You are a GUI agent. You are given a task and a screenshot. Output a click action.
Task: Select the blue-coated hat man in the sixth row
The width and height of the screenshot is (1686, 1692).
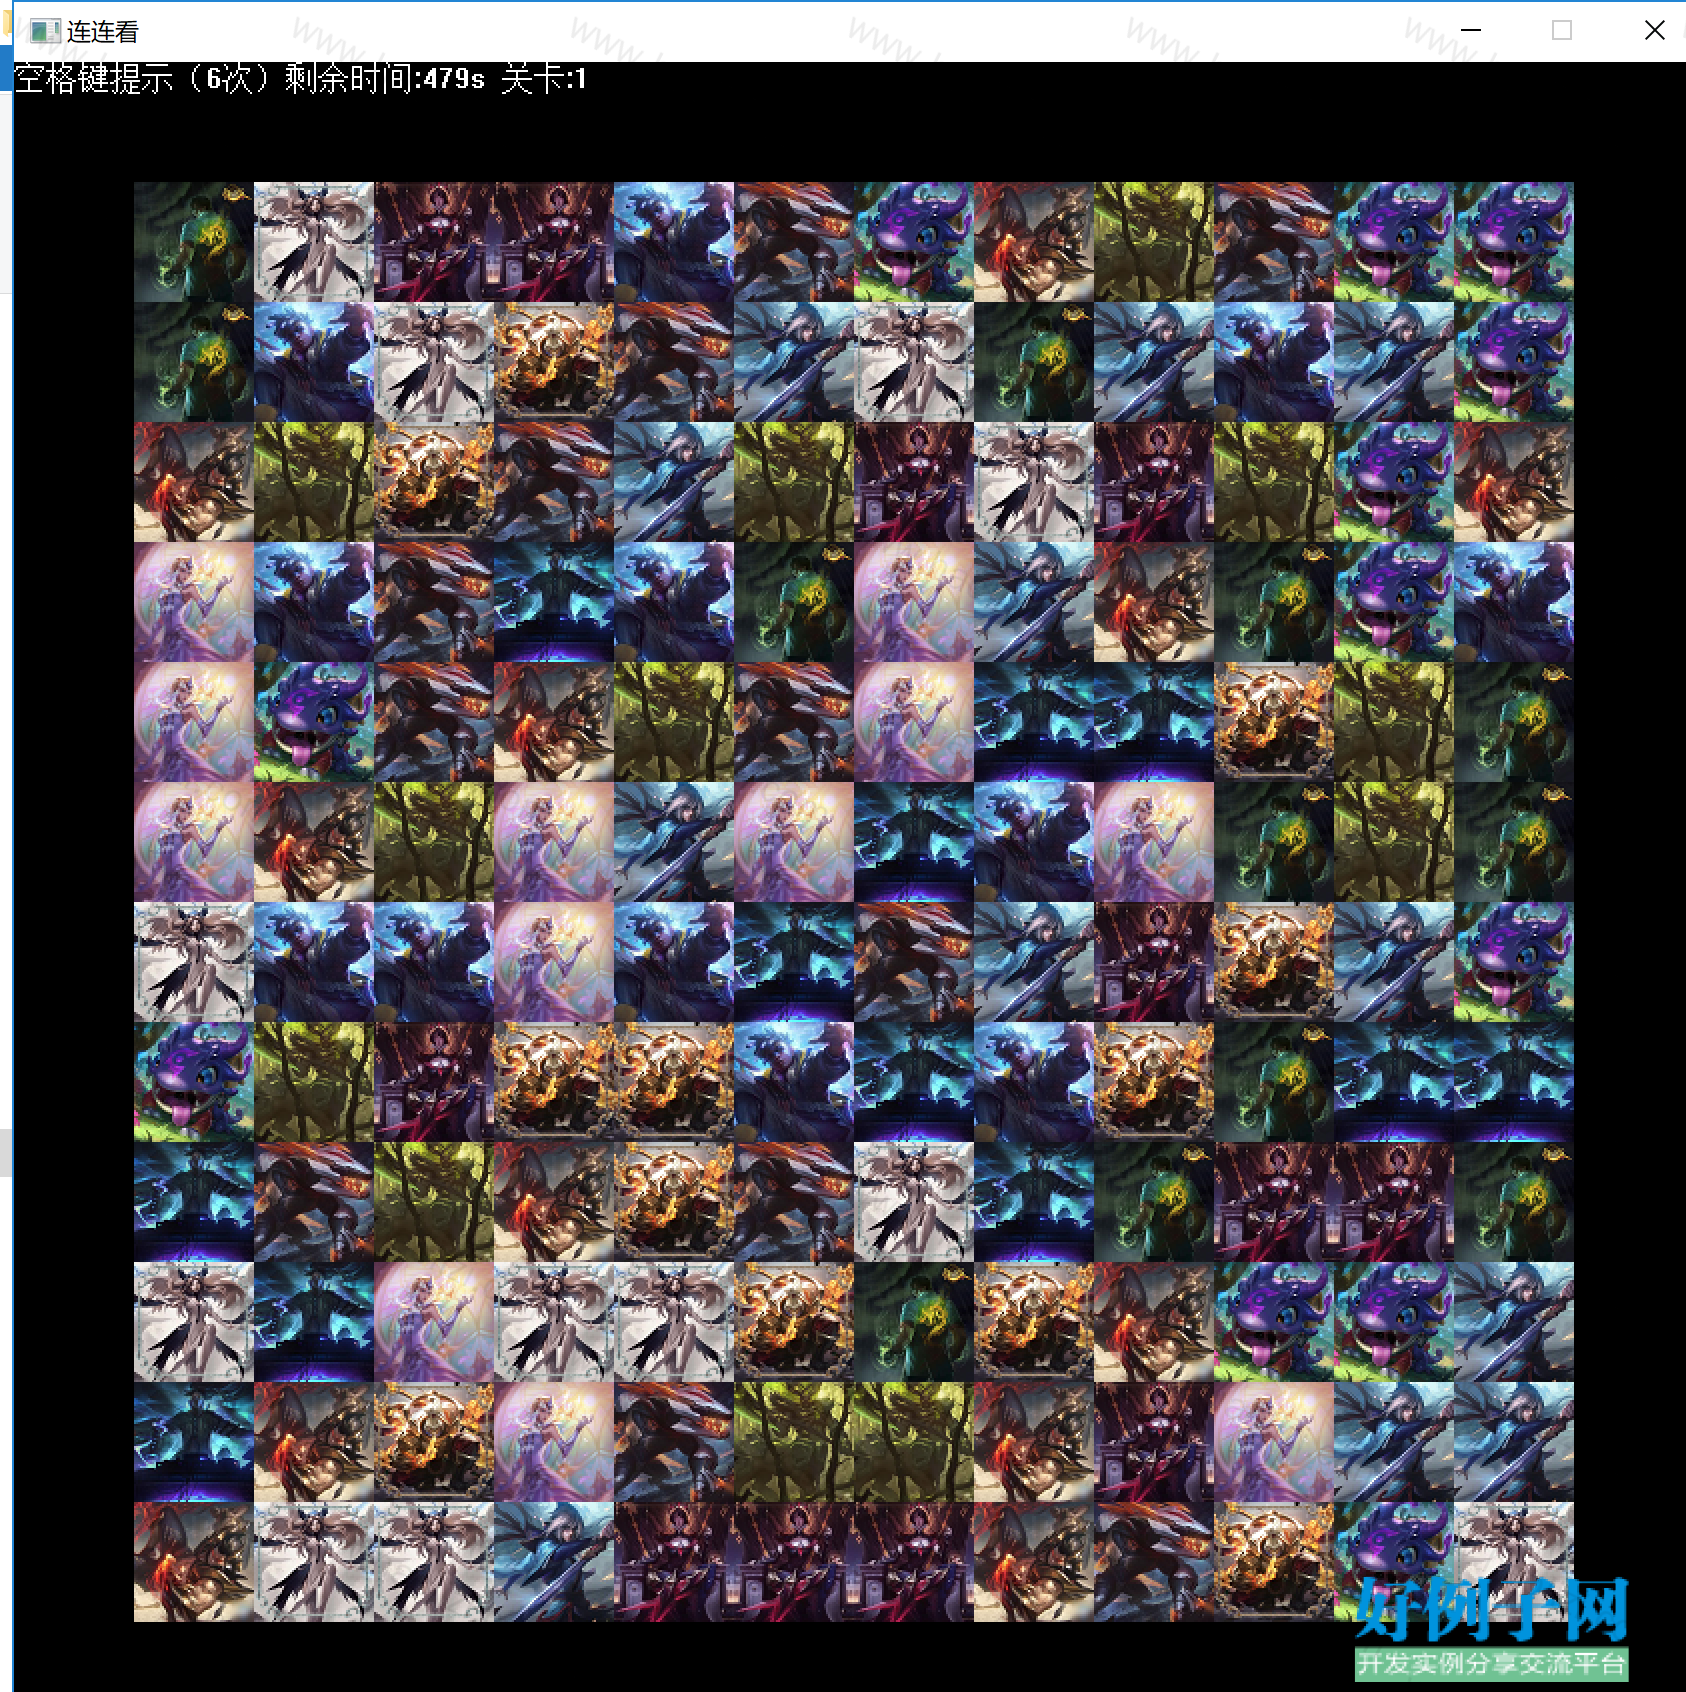(1034, 842)
